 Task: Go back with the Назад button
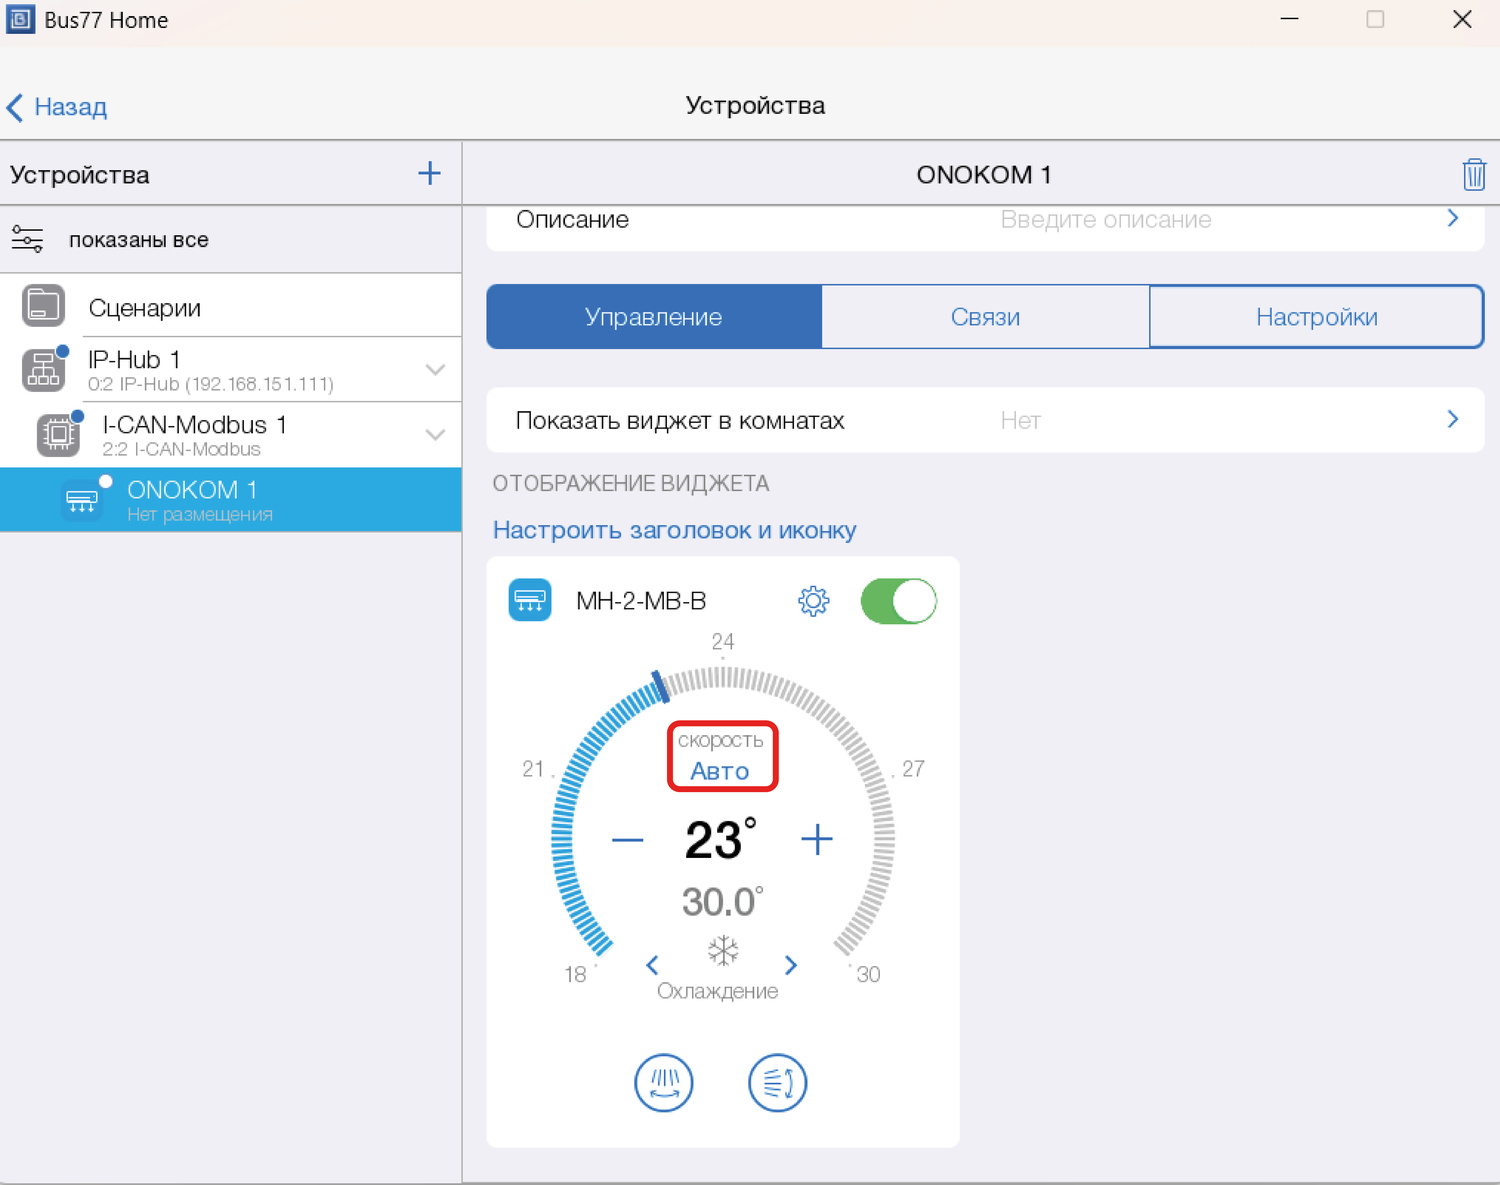57,107
